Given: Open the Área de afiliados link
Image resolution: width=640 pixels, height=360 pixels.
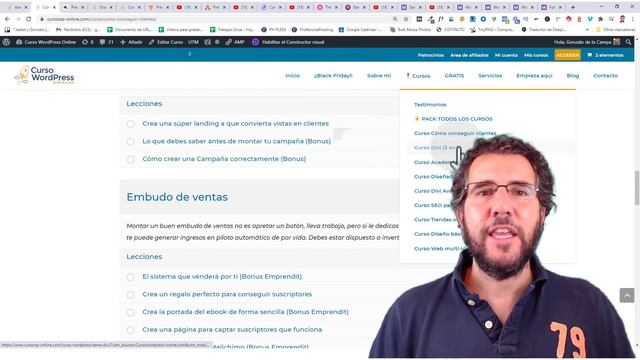Looking at the screenshot, I should point(469,55).
